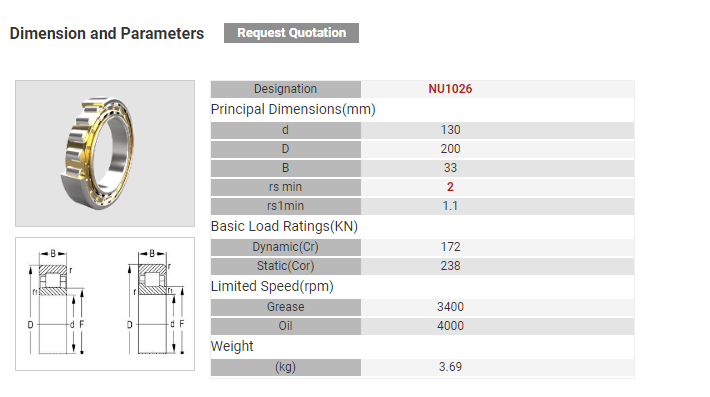The image size is (710, 397).
Task: Click the width B value 33
Action: click(450, 168)
